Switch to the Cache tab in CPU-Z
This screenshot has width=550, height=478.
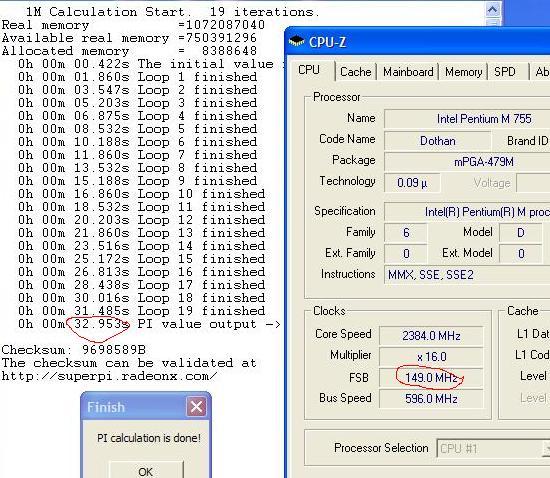click(x=355, y=72)
